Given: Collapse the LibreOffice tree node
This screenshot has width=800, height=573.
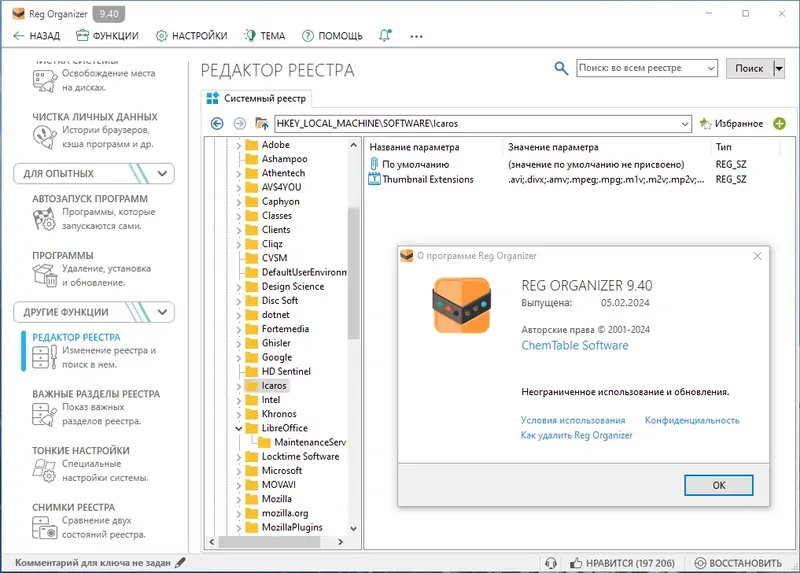Looking at the screenshot, I should click(x=238, y=428).
